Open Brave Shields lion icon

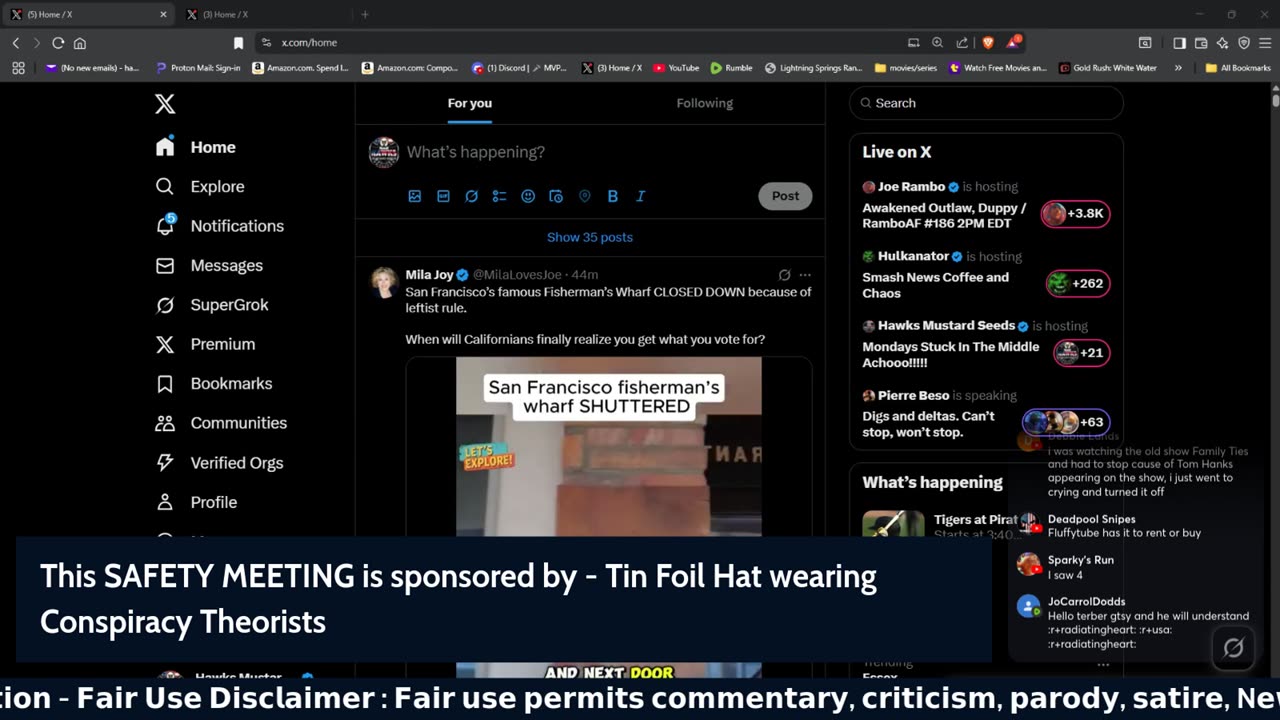(x=988, y=43)
